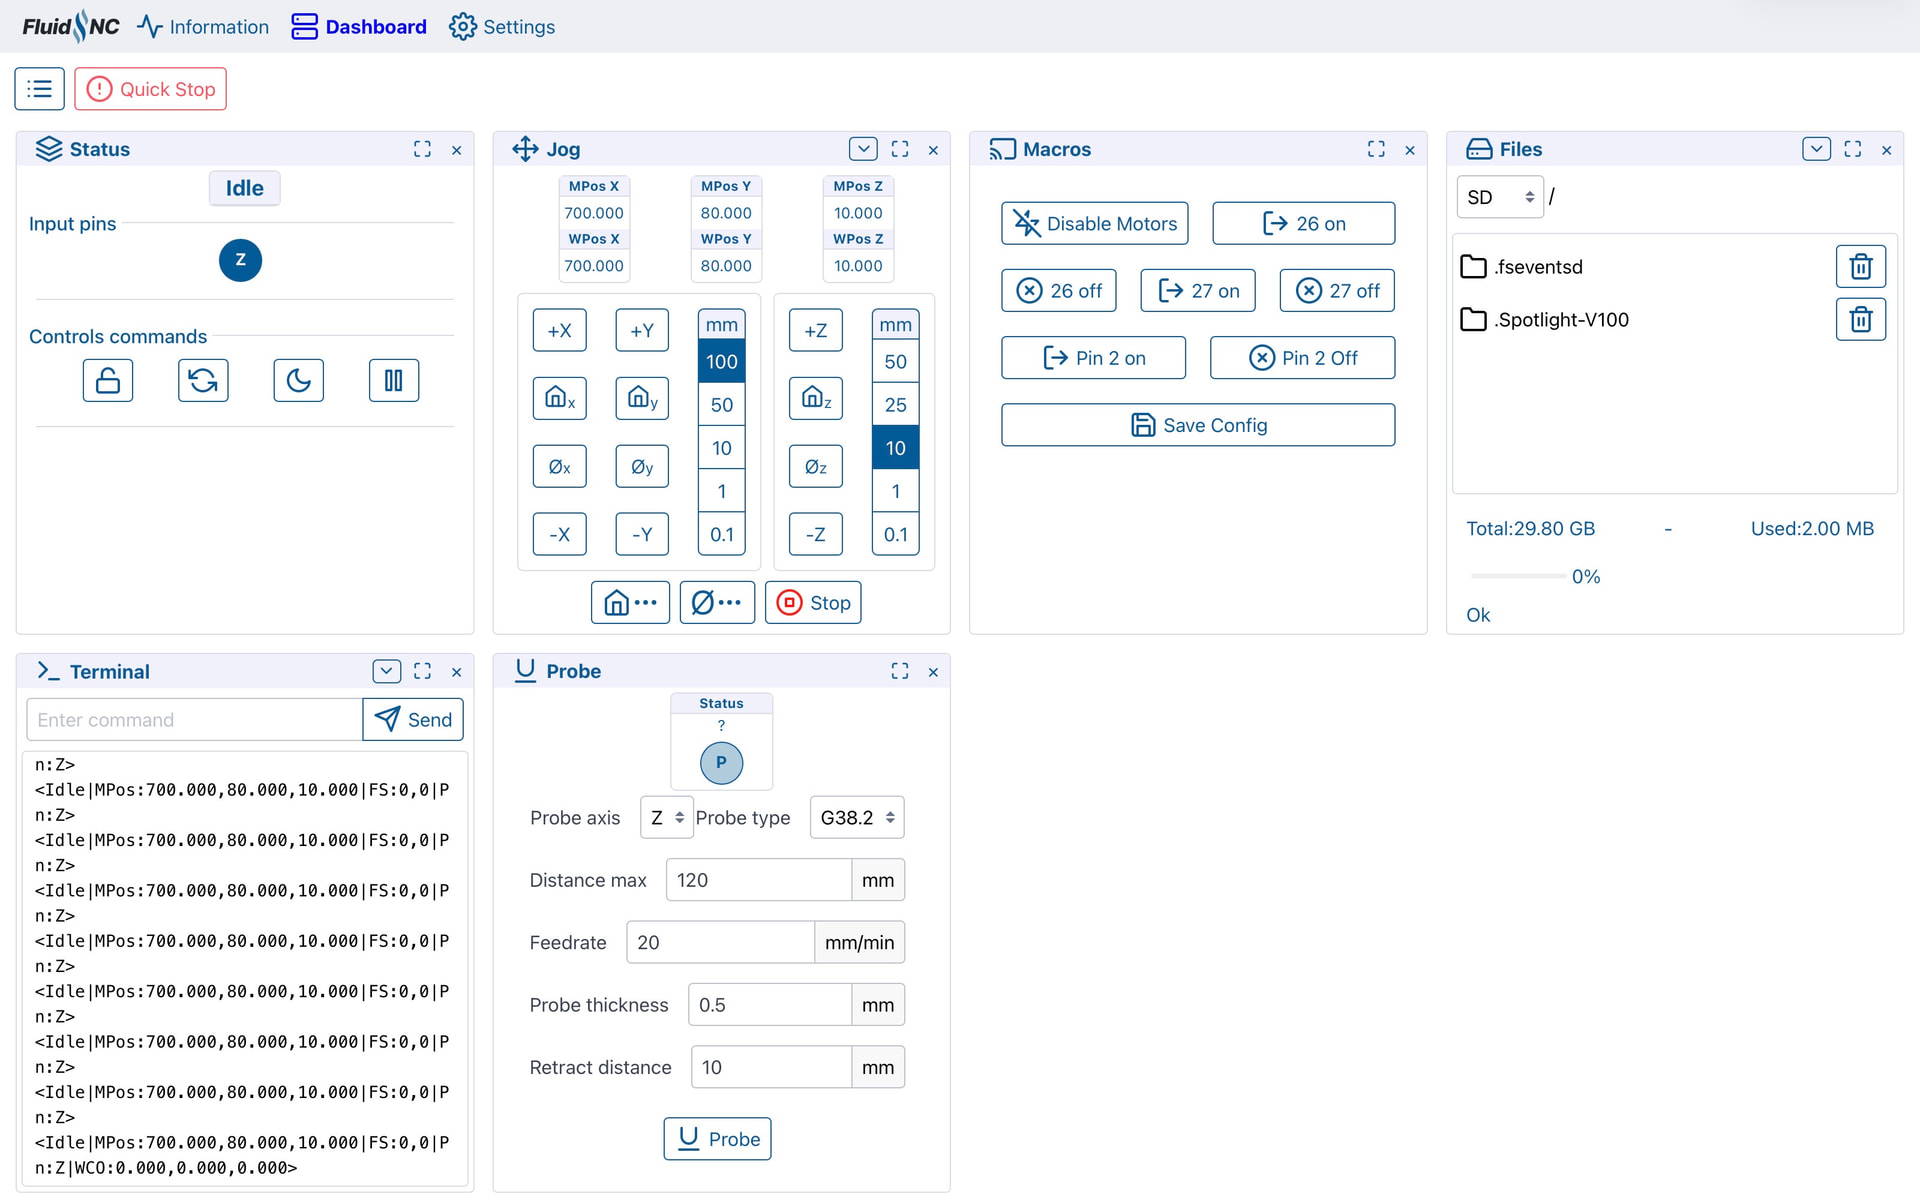Select the 25 mm Z jog step
This screenshot has height=1197, width=1920.
[895, 405]
